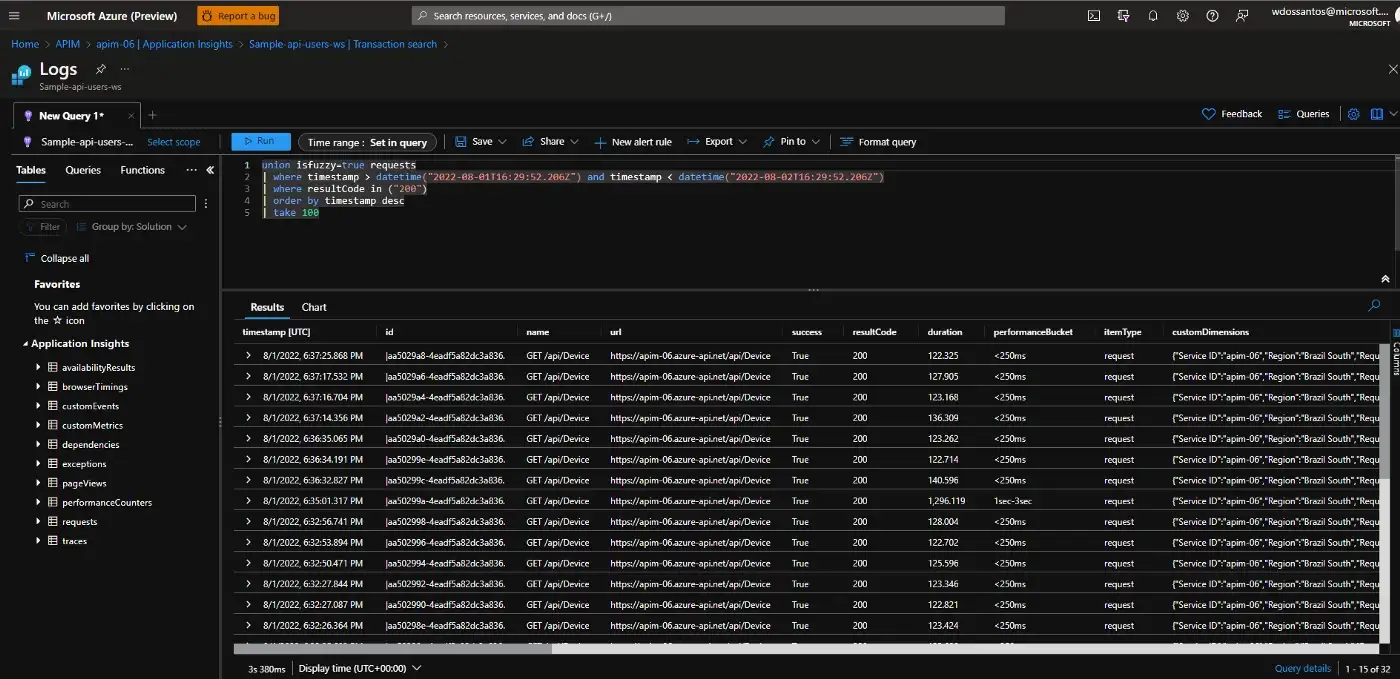Expand the availabilityResults table
The height and width of the screenshot is (679, 1400).
click(x=39, y=367)
